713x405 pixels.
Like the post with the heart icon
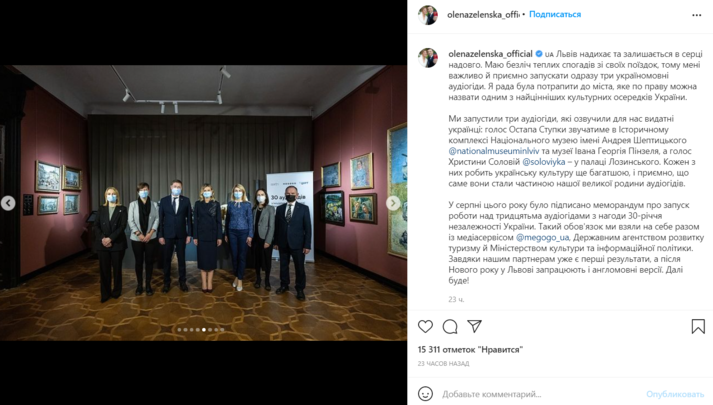(x=425, y=326)
